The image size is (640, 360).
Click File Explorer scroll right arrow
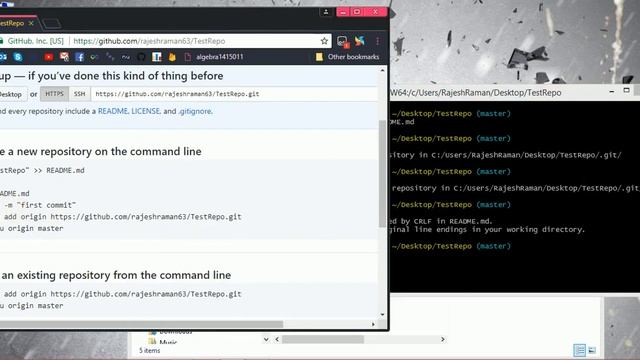(443, 339)
